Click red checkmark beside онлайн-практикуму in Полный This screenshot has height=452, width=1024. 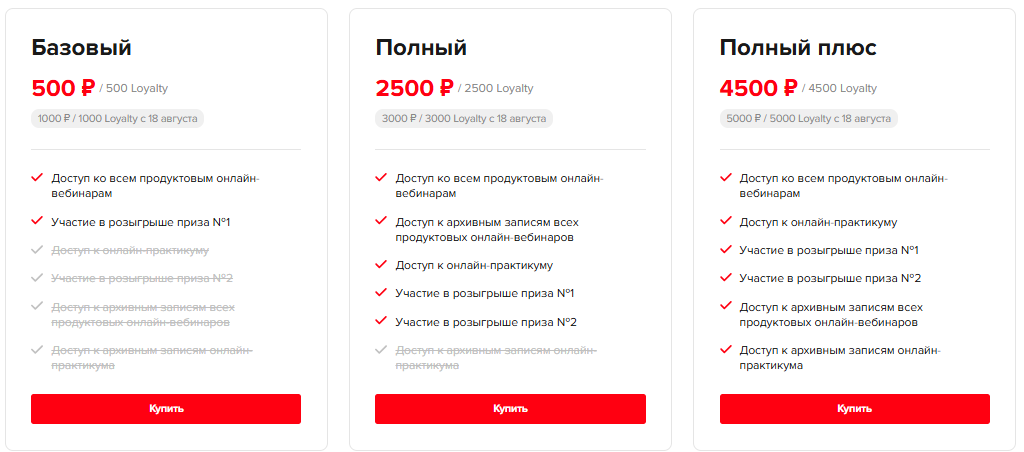click(x=381, y=265)
